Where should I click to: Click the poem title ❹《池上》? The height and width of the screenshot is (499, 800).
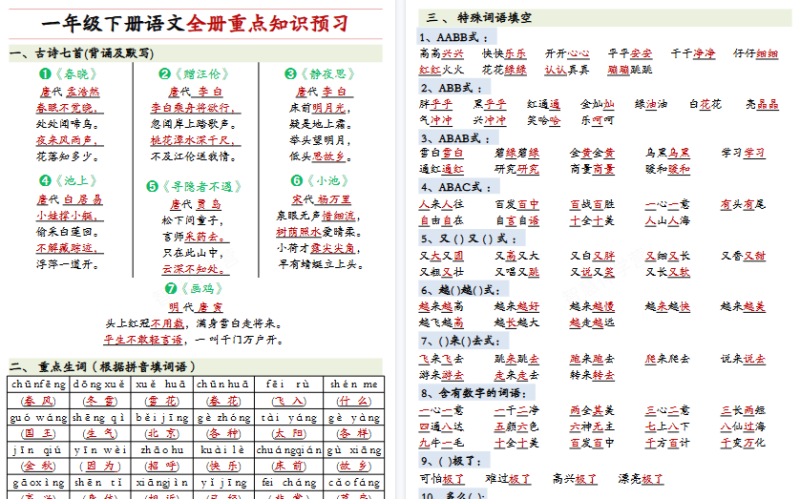tap(68, 181)
